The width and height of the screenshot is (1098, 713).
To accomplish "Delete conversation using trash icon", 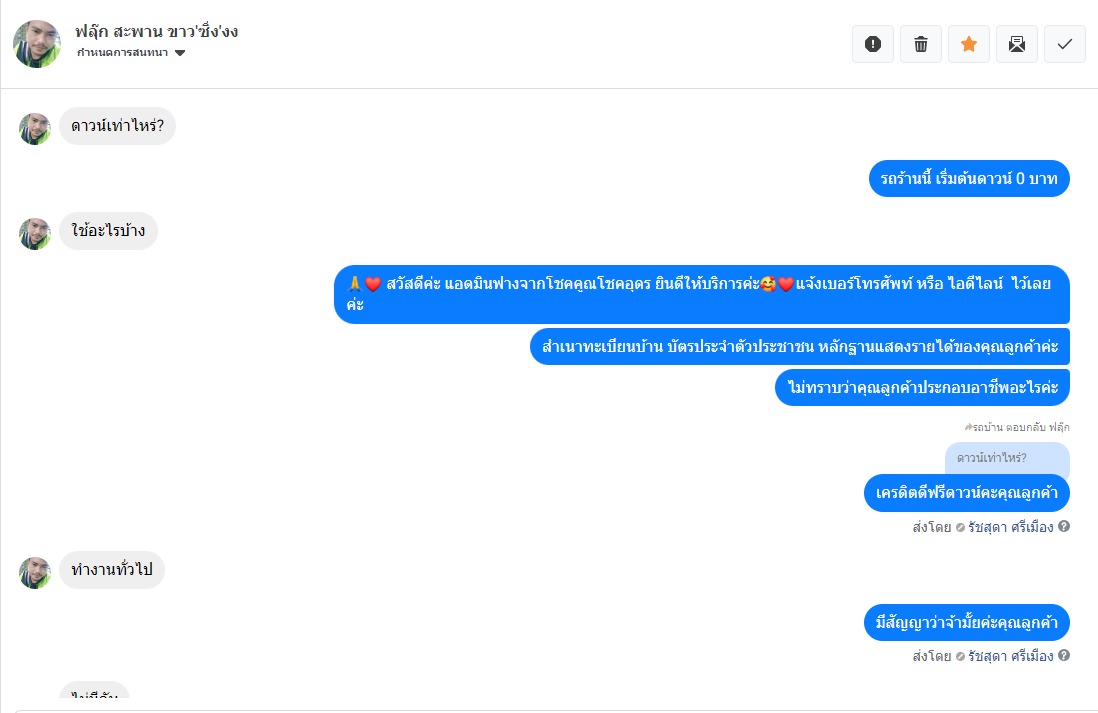I will (921, 44).
